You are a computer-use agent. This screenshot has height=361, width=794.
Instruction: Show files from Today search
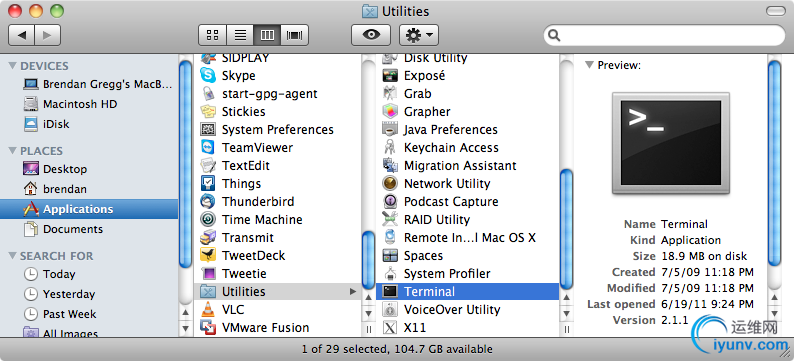tap(89, 274)
